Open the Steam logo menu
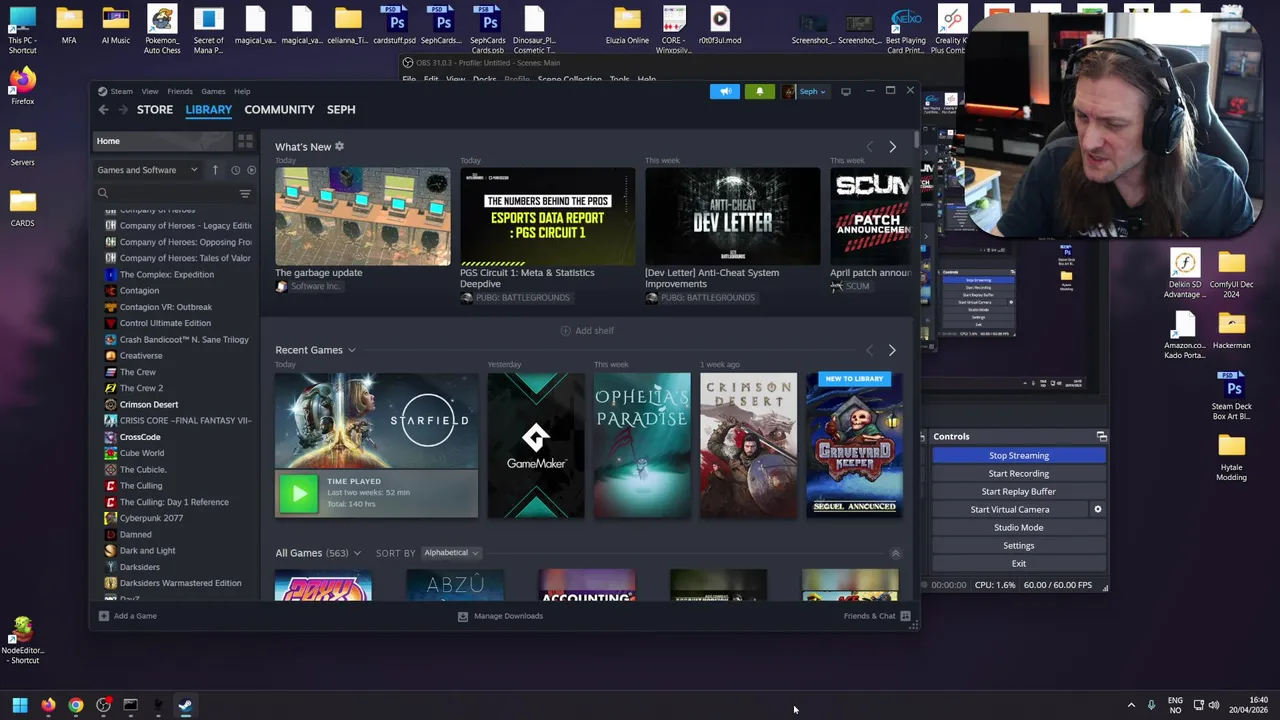 click(116, 91)
